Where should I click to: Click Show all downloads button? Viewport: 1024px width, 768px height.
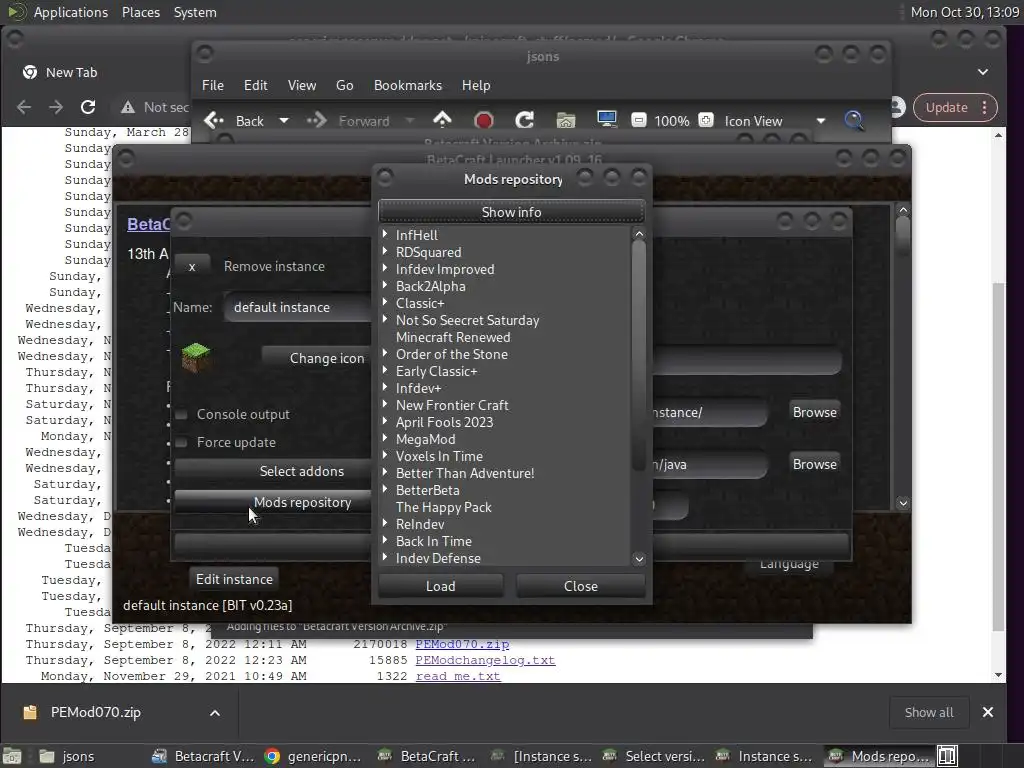point(929,712)
